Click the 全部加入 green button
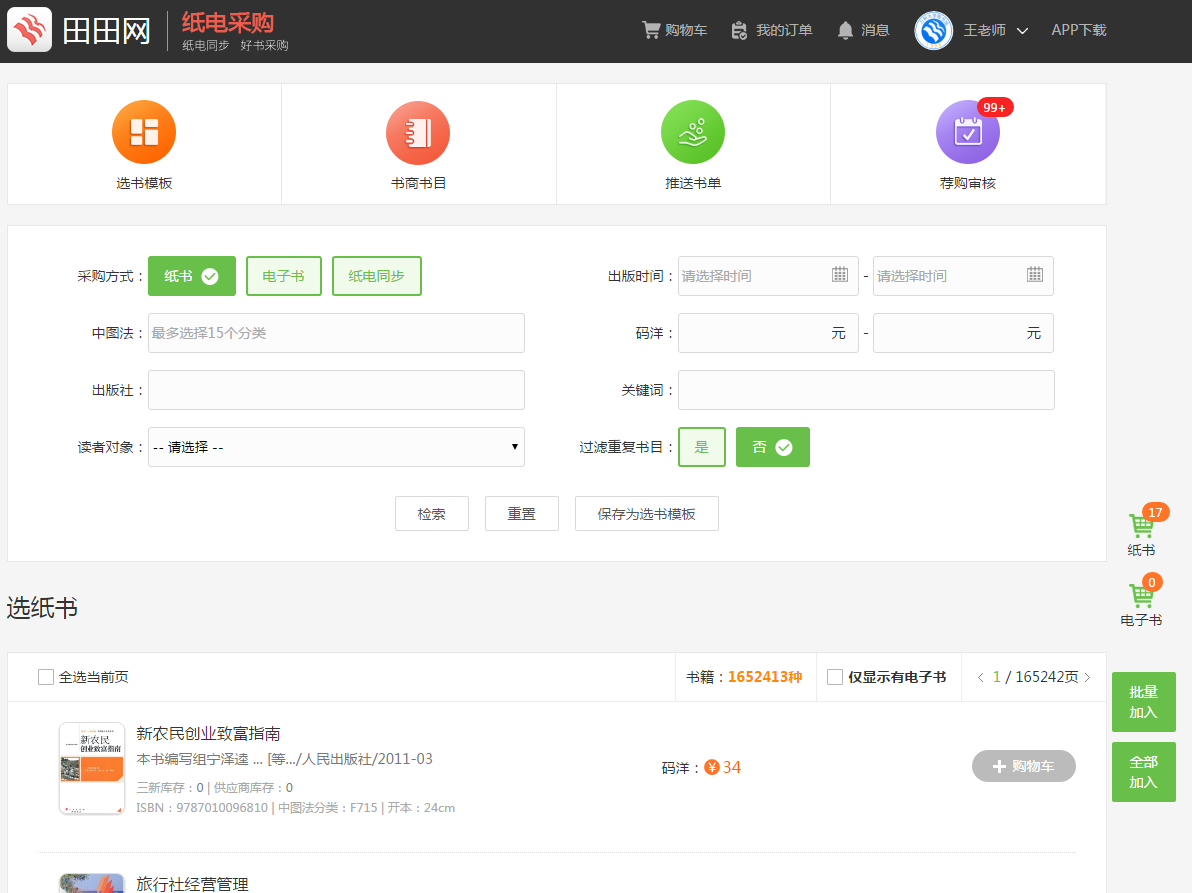This screenshot has height=893, width=1192. click(1143, 772)
